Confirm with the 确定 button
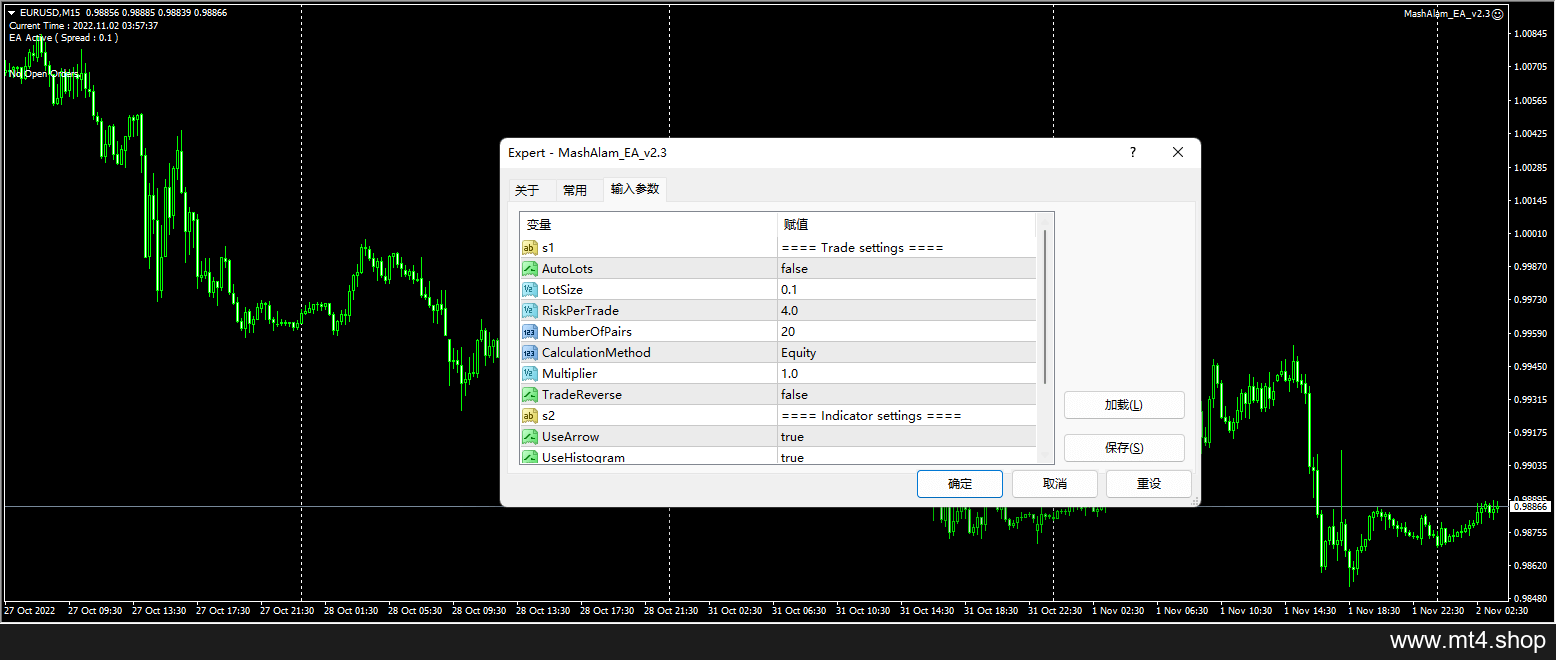1556x660 pixels. (960, 484)
